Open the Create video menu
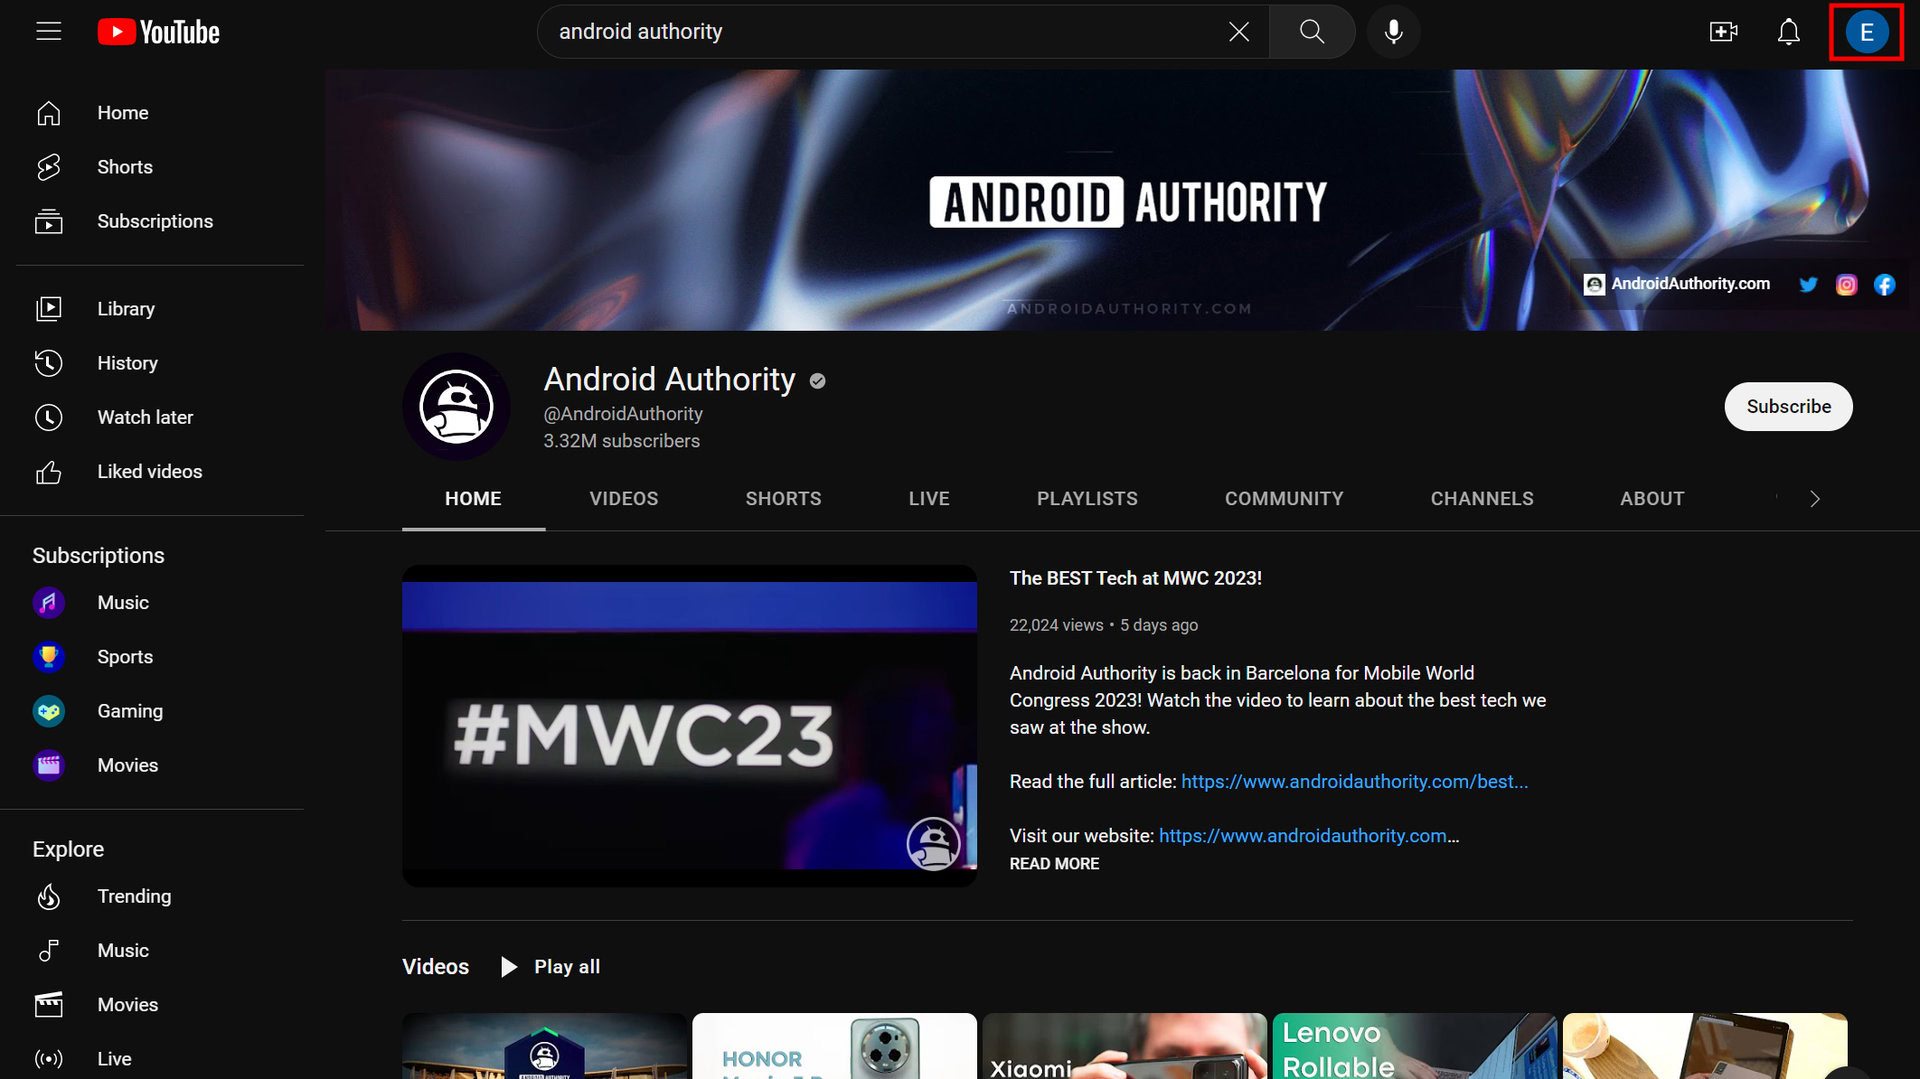The height and width of the screenshot is (1079, 1920). click(1723, 32)
